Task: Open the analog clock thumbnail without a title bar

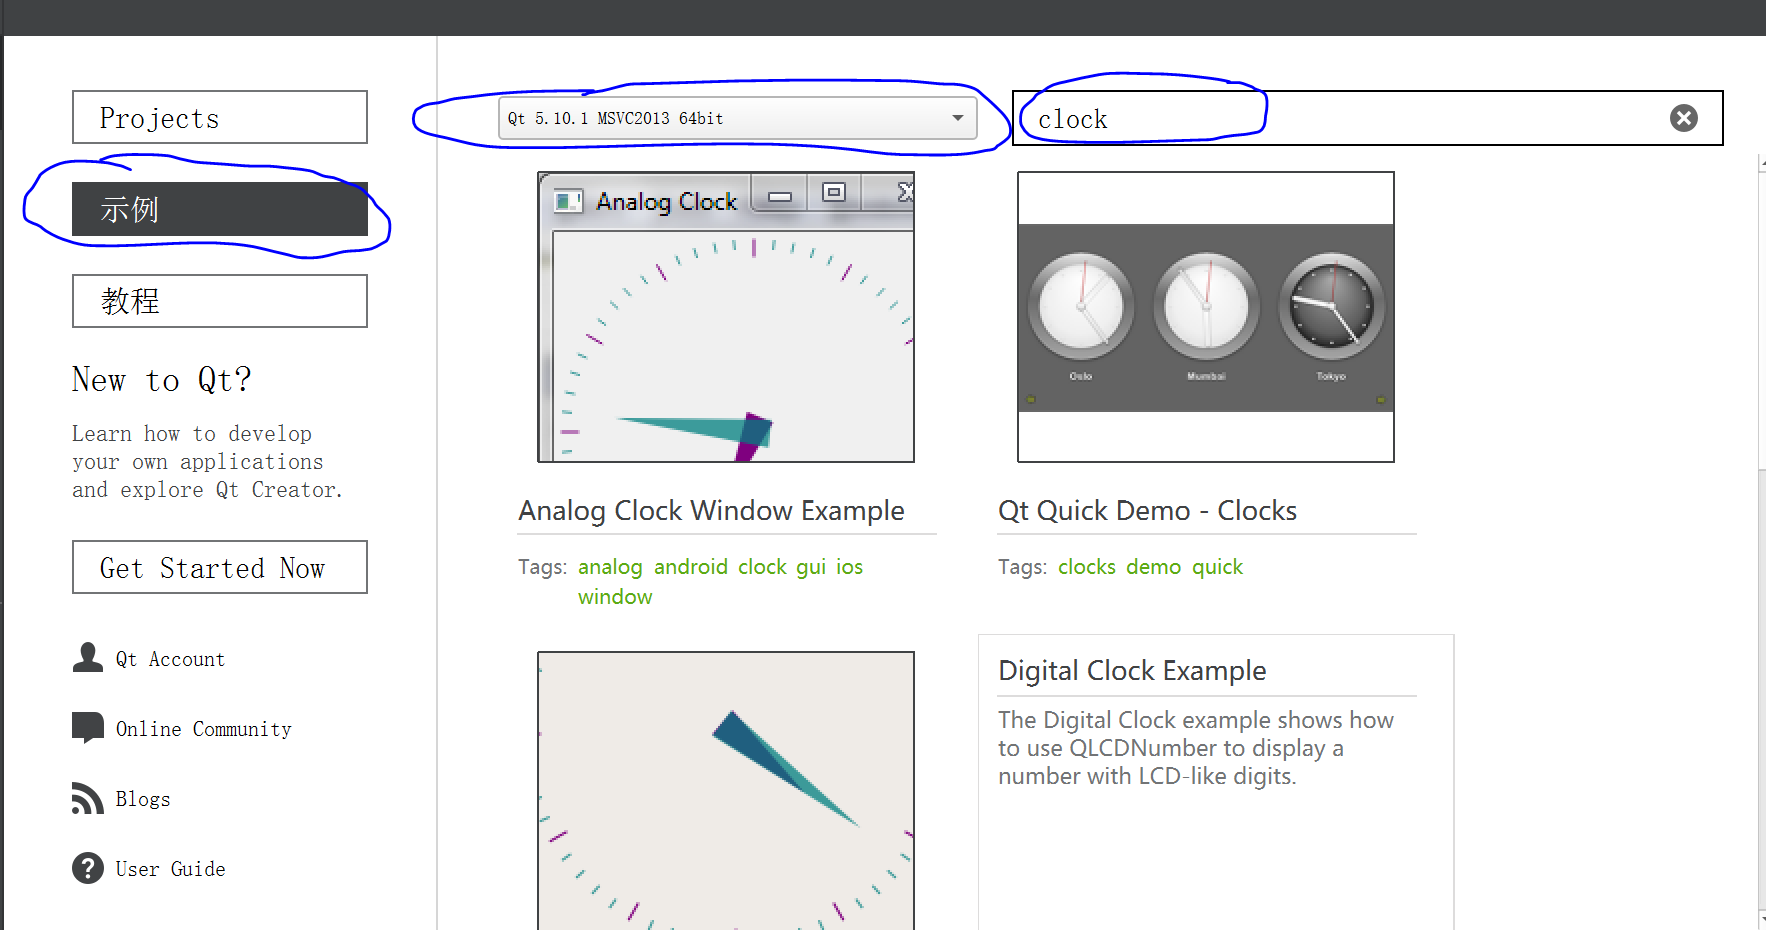Action: click(726, 791)
